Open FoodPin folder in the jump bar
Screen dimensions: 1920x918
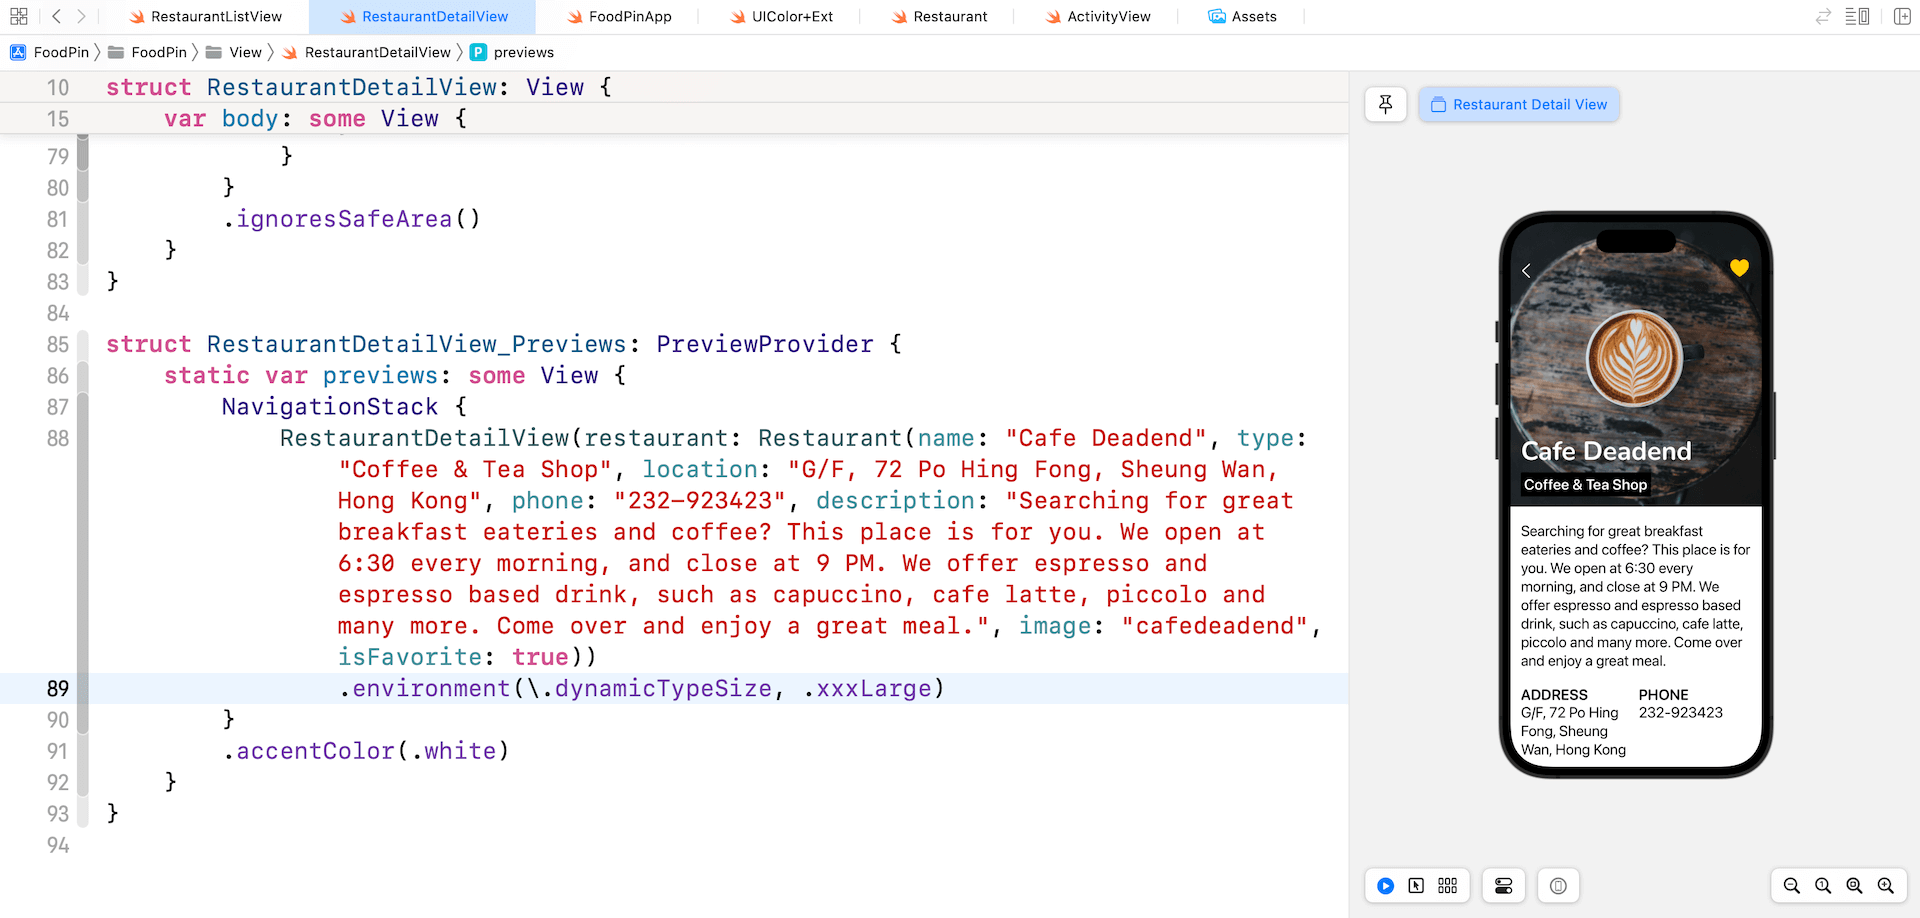pyautogui.click(x=148, y=52)
